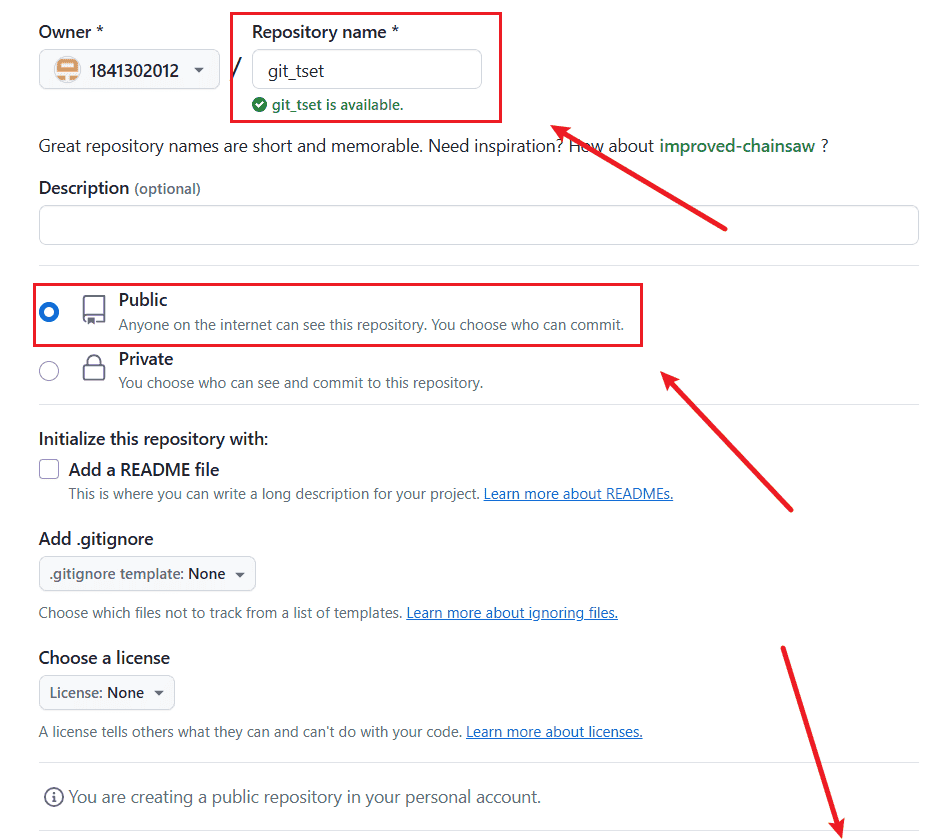Enable the Add a README file checkbox
949x839 pixels.
(x=49, y=469)
